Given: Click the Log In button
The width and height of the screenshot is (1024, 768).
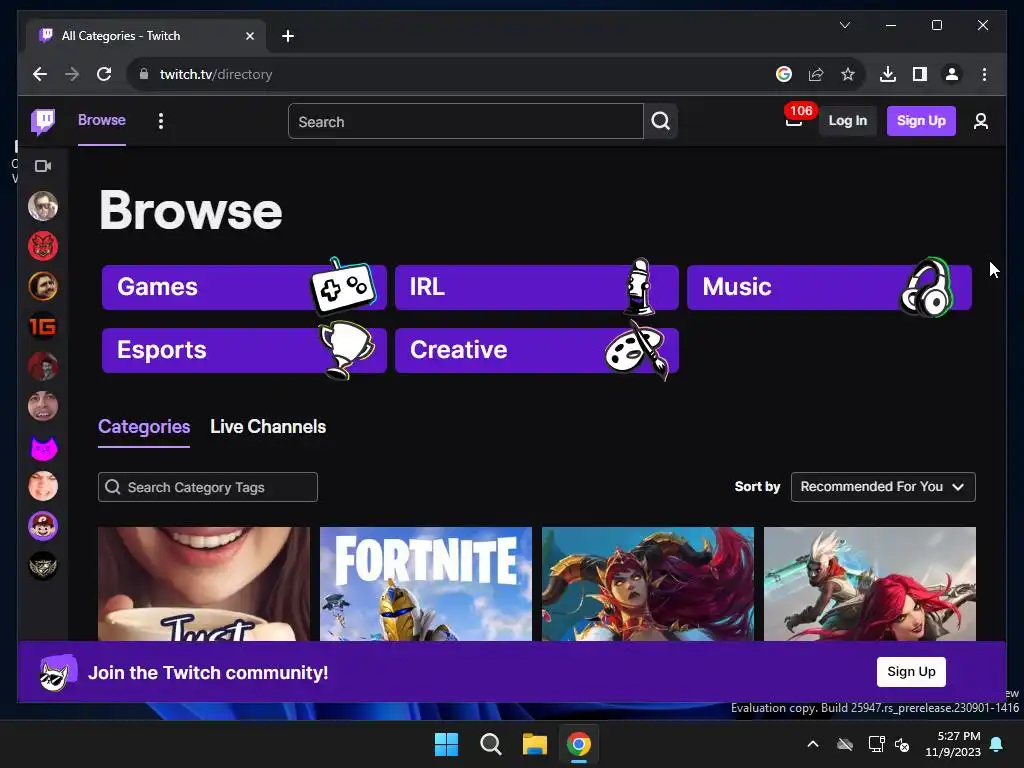Looking at the screenshot, I should point(847,121).
